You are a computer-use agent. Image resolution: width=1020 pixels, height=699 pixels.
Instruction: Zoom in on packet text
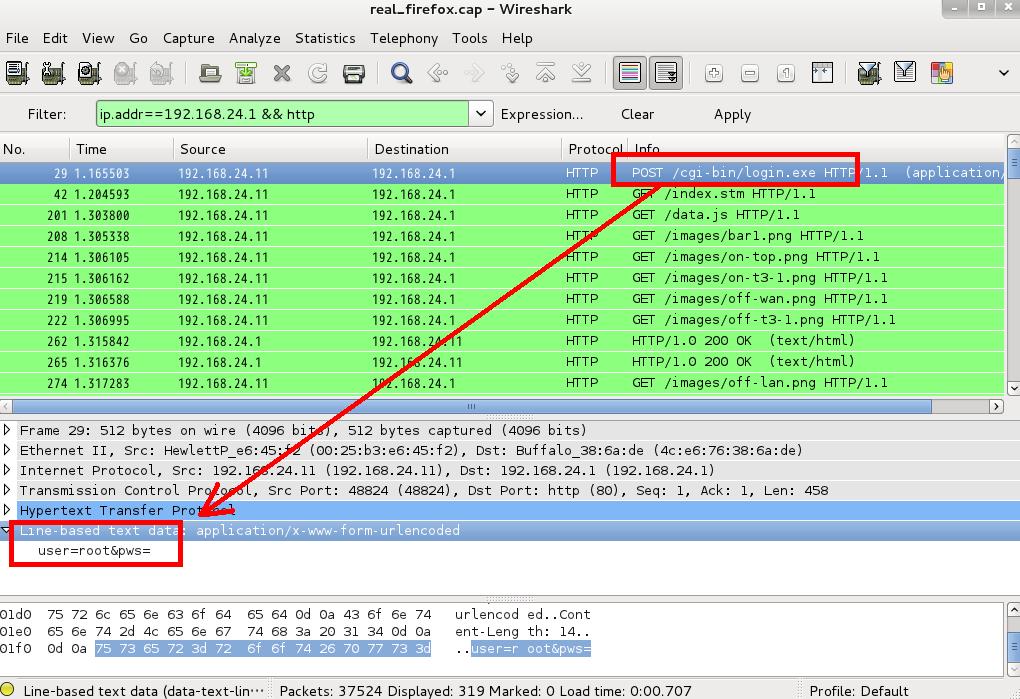pos(714,73)
